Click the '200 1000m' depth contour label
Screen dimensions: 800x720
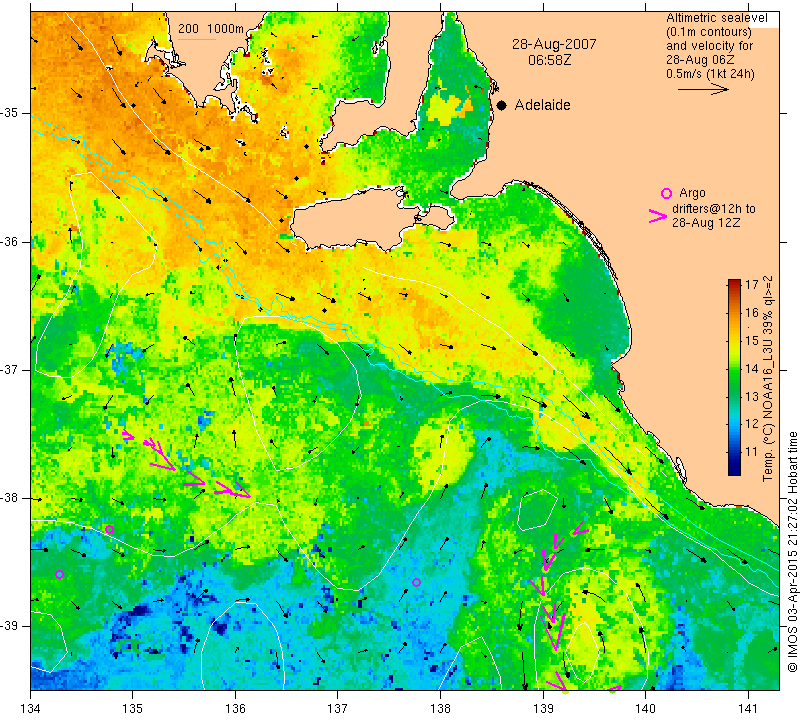pos(211,29)
